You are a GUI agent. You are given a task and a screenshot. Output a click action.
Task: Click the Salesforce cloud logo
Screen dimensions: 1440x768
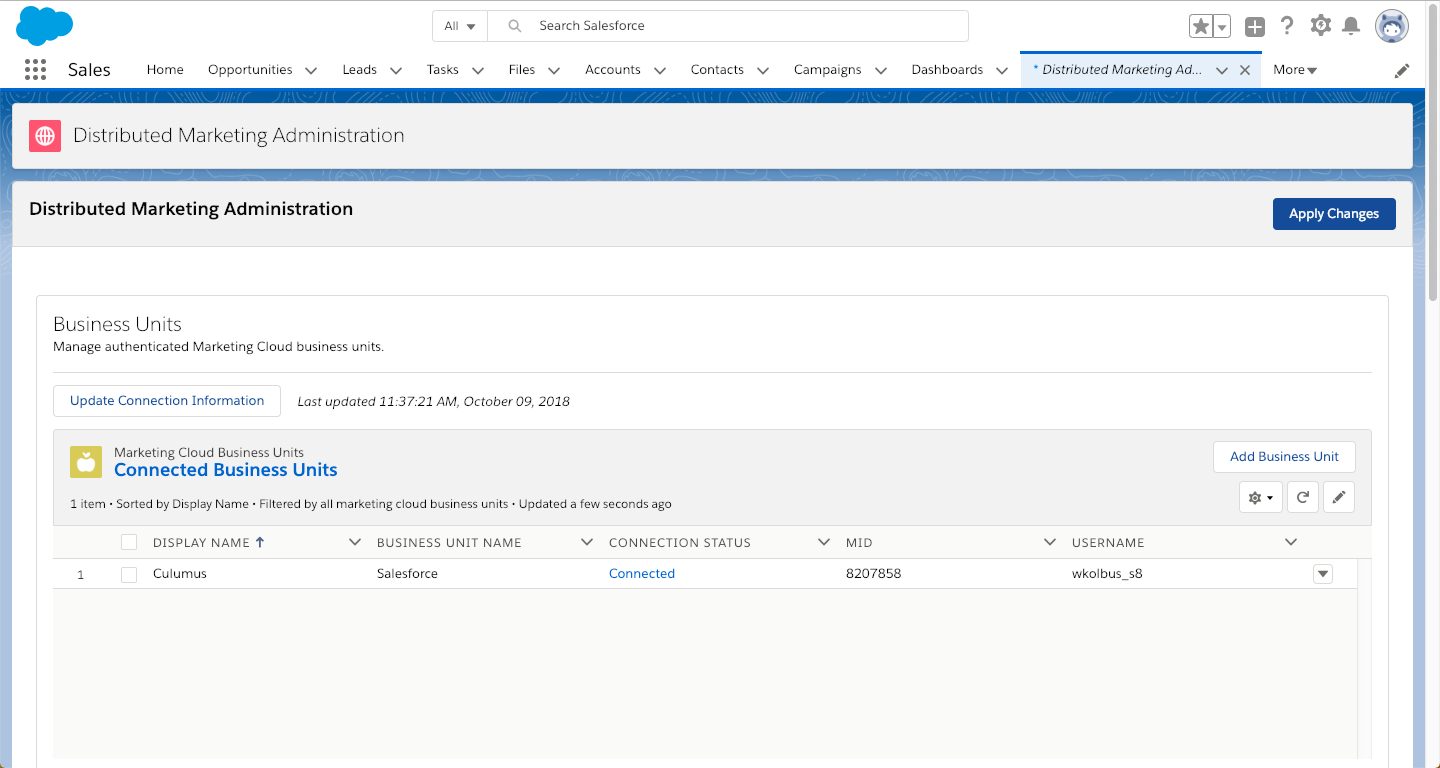coord(45,25)
